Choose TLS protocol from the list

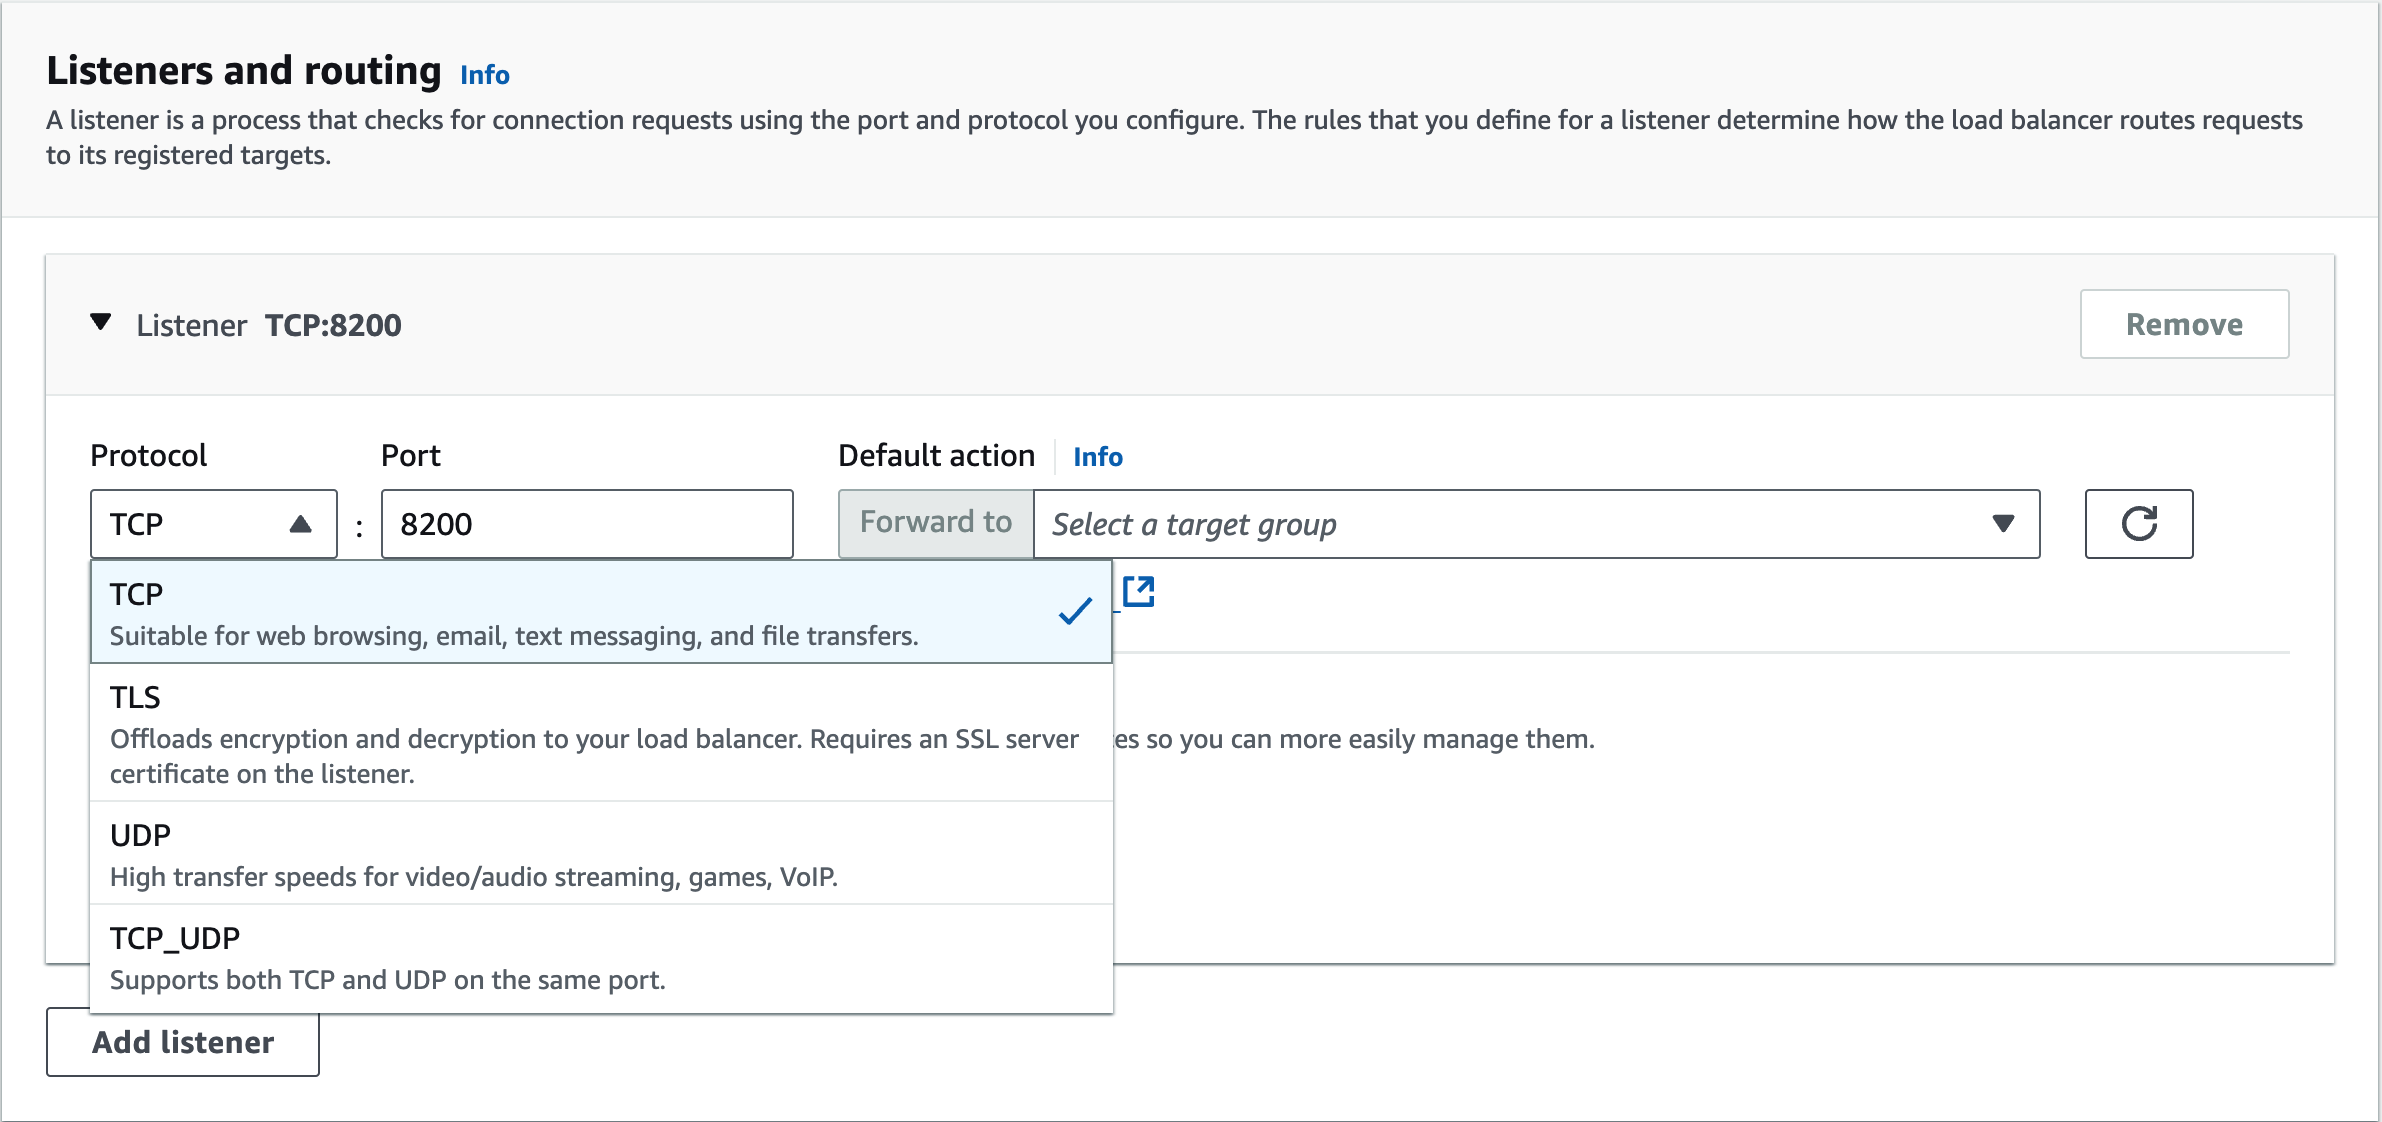click(x=135, y=697)
